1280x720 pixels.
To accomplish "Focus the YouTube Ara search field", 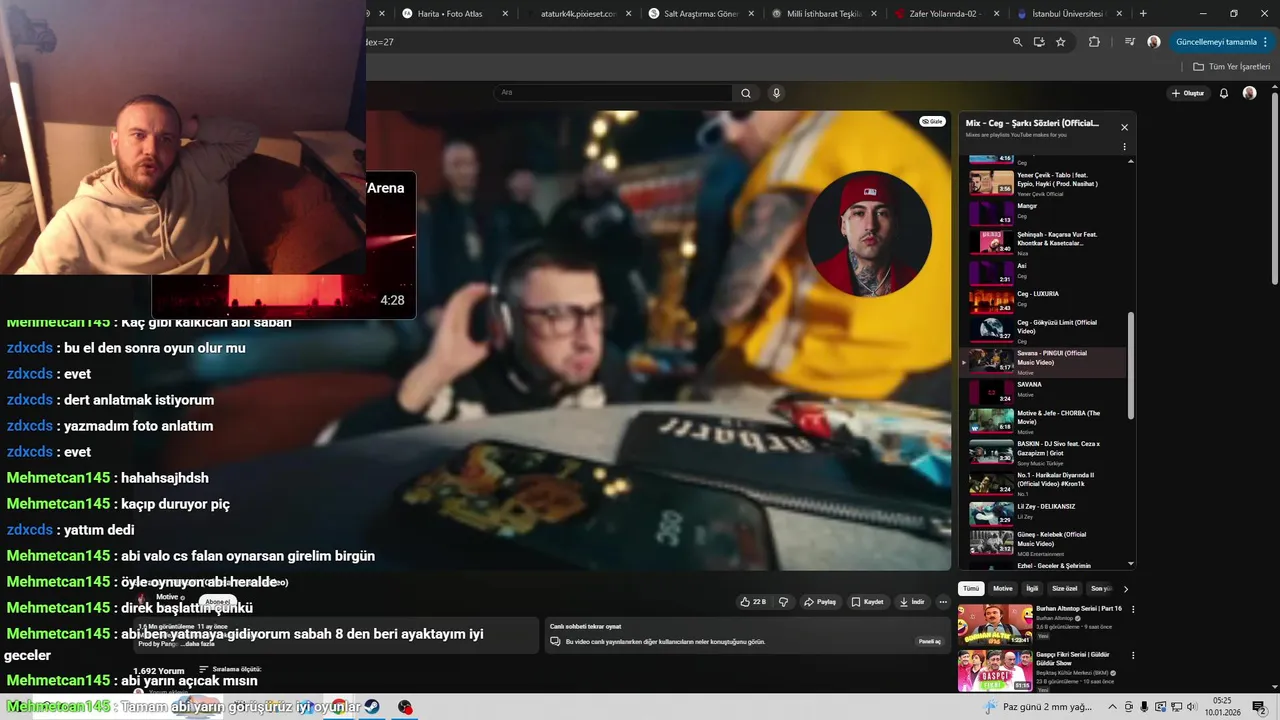I will 613,93.
